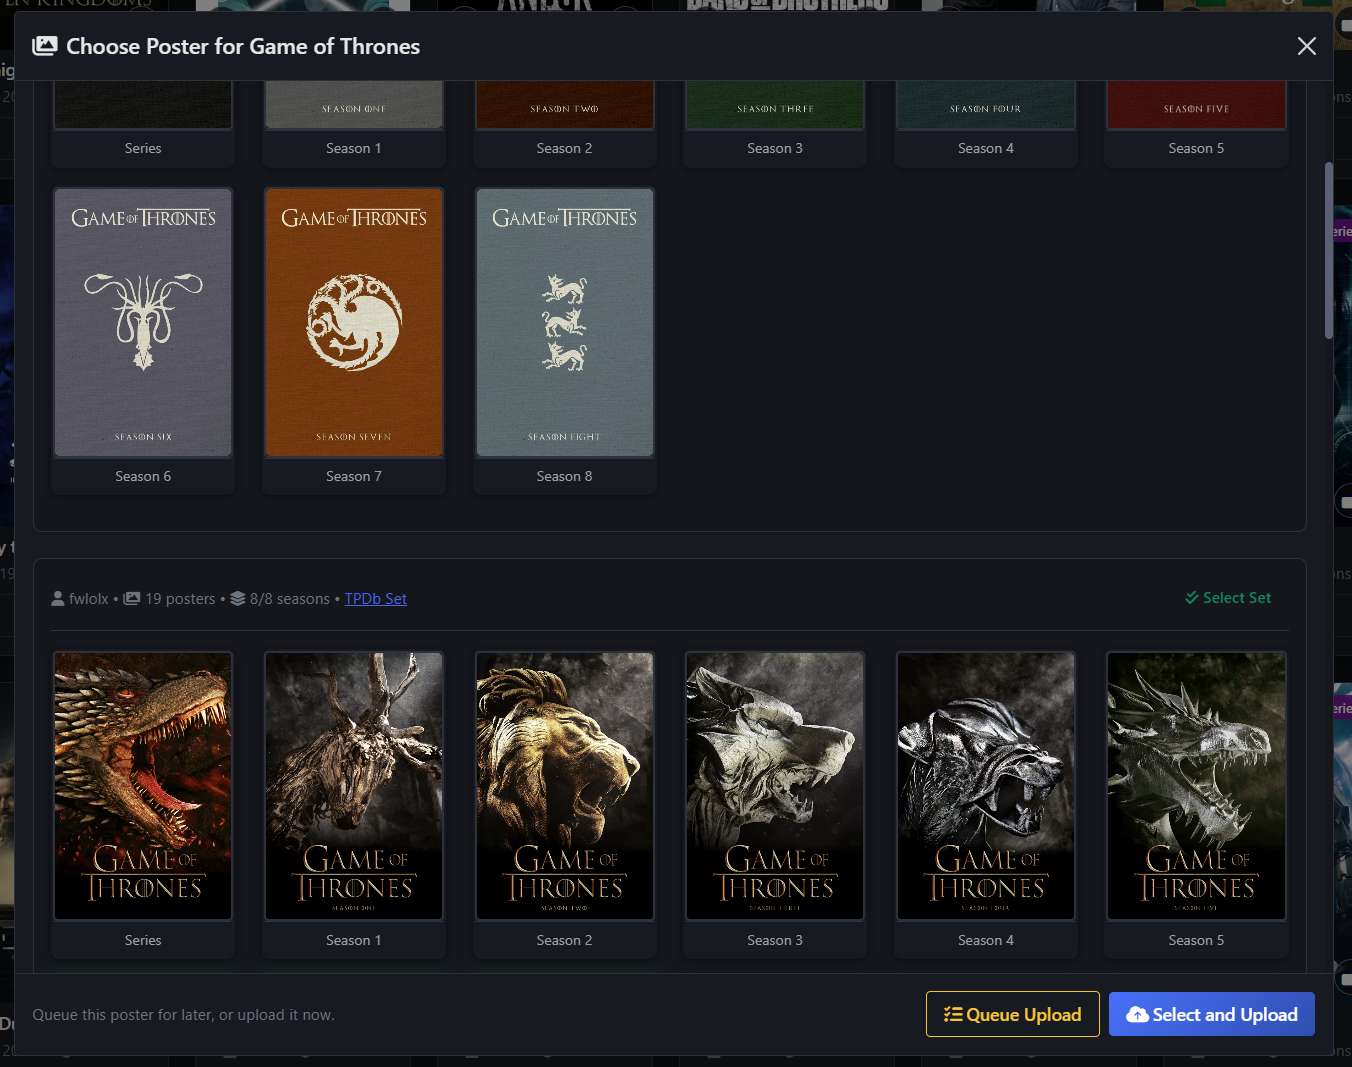Choose the grey dragon Season 5 poster
Image resolution: width=1352 pixels, height=1067 pixels.
[1197, 786]
